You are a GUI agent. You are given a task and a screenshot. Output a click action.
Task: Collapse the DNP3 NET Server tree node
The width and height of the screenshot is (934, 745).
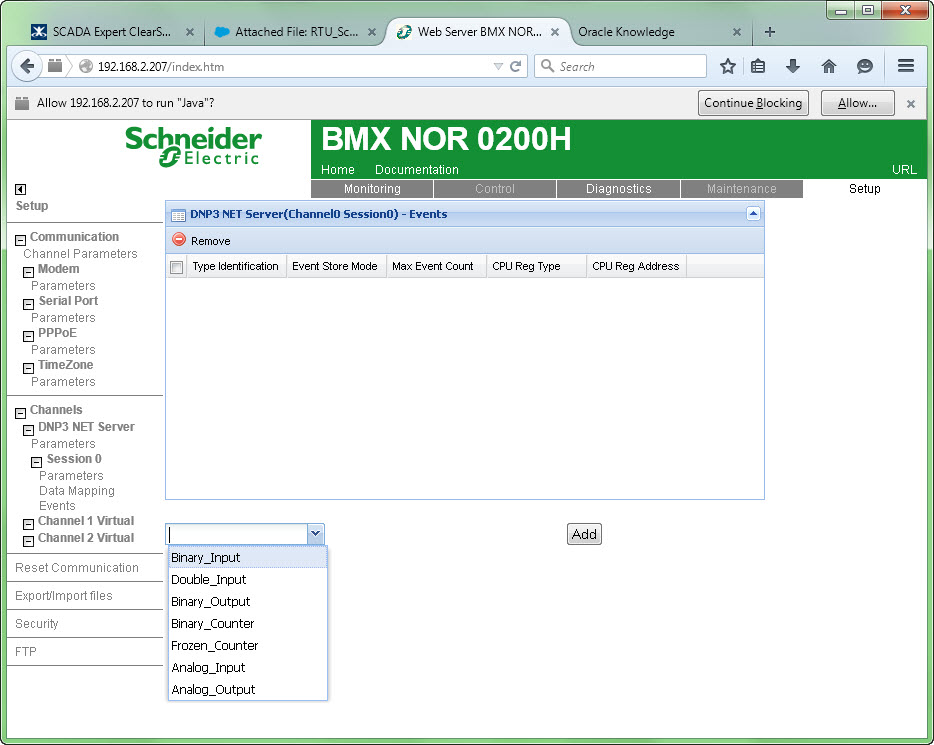click(28, 430)
